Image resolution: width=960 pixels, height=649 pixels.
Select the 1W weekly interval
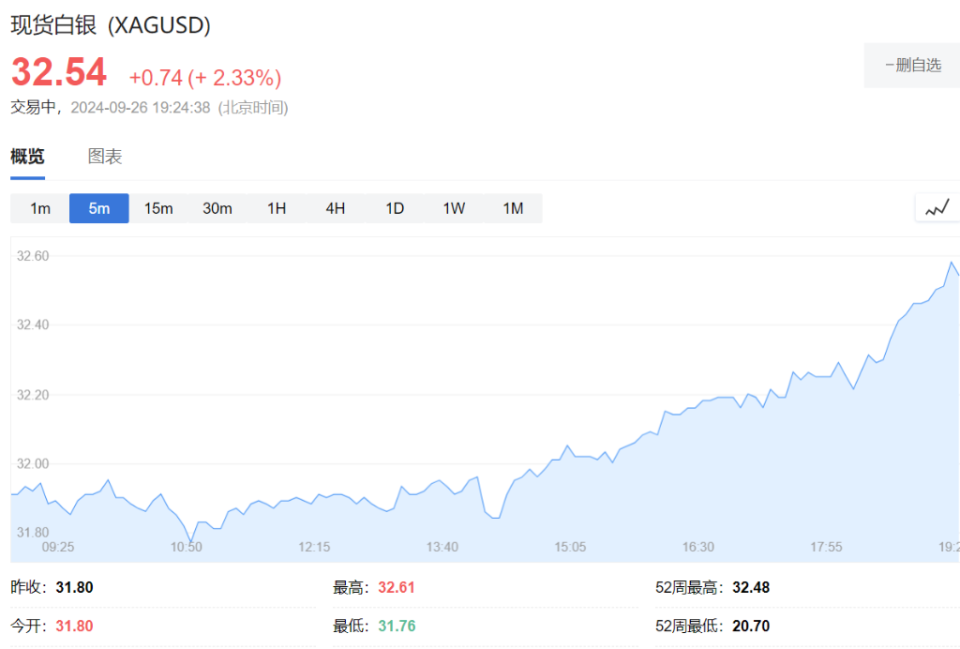(454, 208)
